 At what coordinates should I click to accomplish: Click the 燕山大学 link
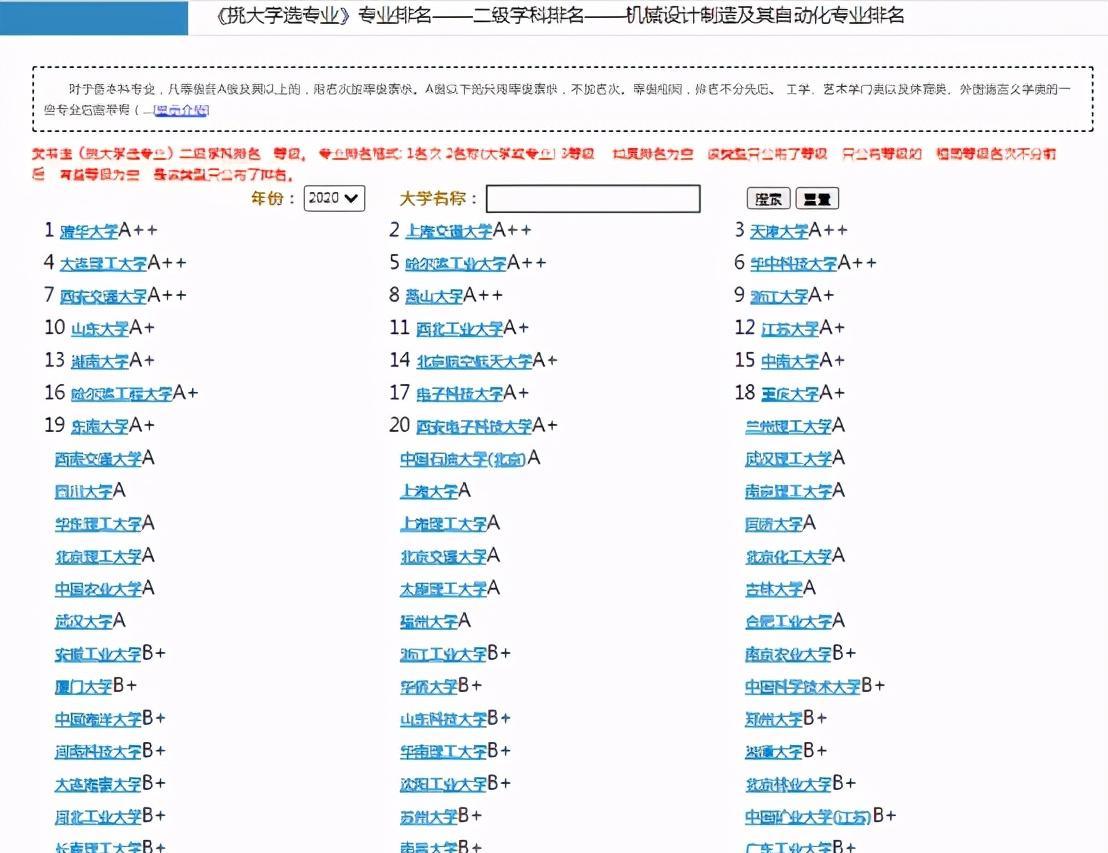(x=434, y=296)
